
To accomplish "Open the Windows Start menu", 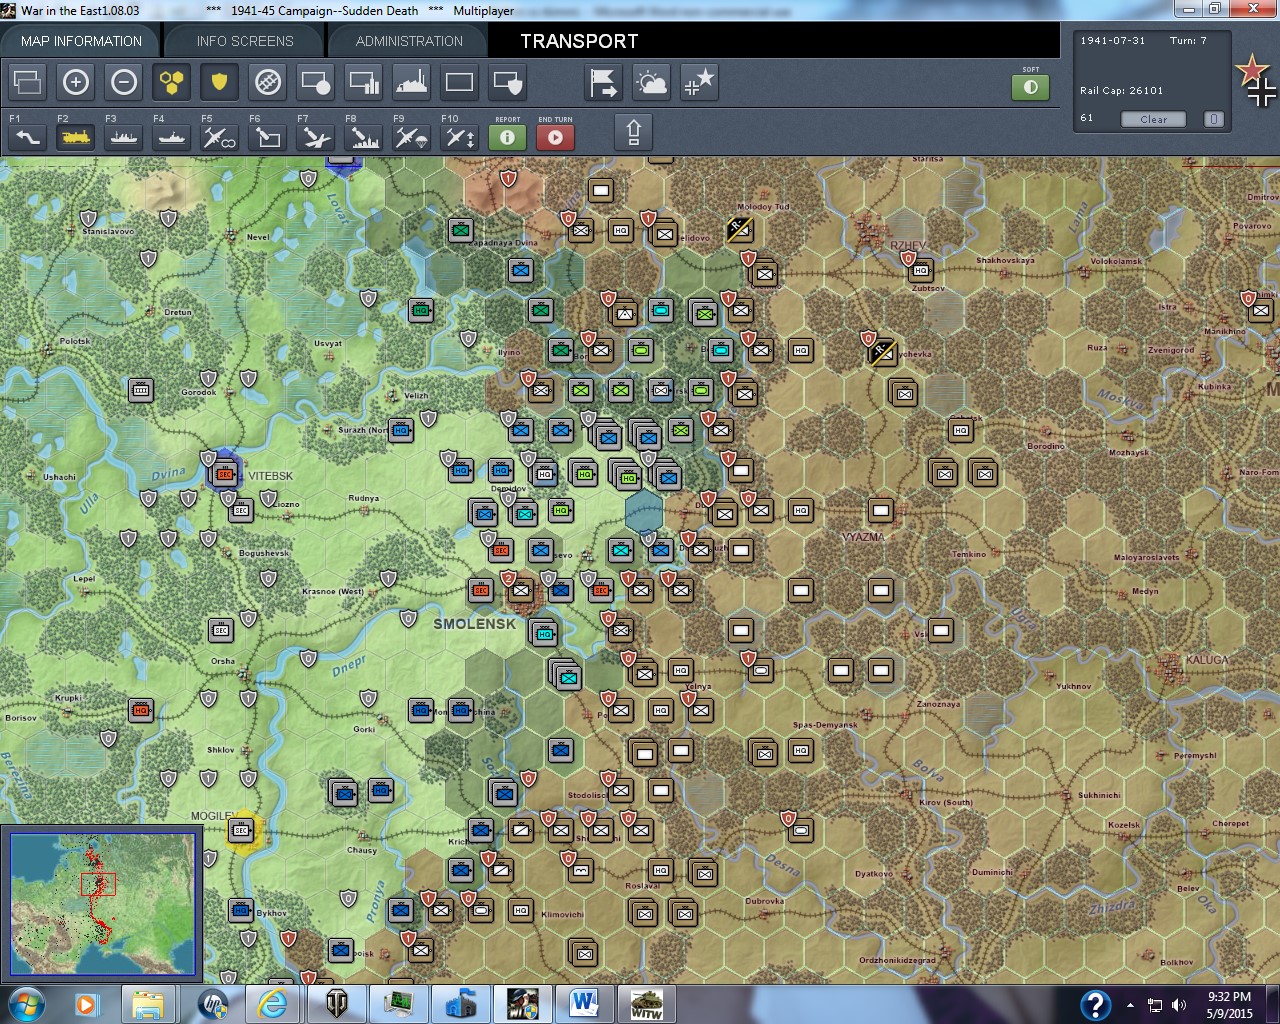I will pyautogui.click(x=24, y=1004).
